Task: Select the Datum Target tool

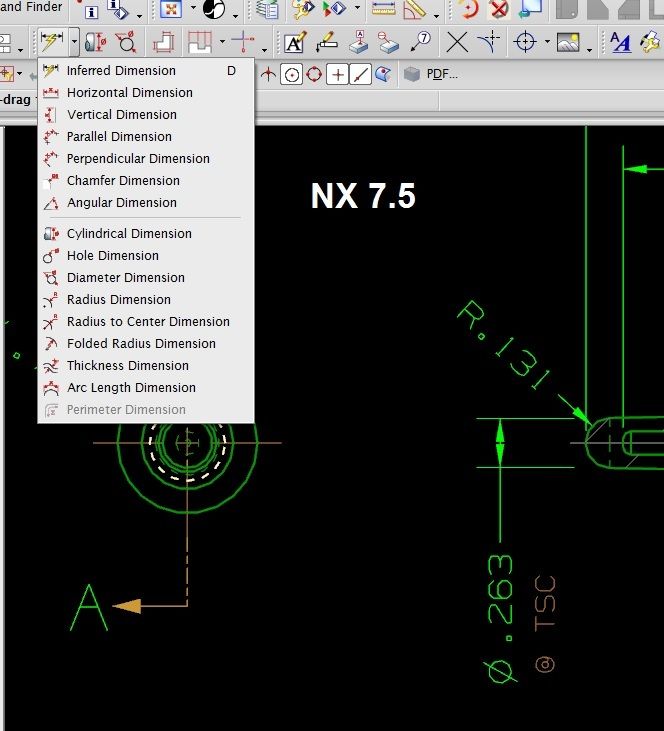Action: [388, 42]
